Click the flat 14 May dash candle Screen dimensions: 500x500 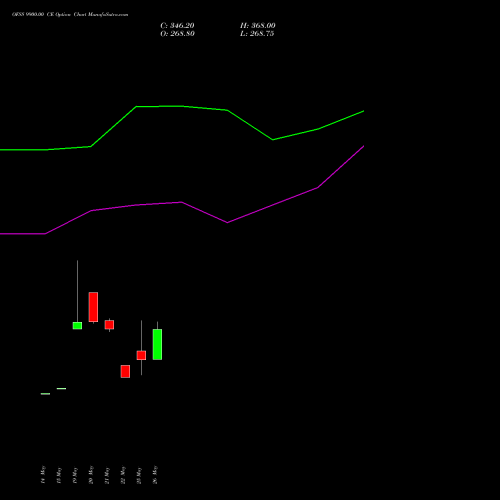tap(45, 394)
